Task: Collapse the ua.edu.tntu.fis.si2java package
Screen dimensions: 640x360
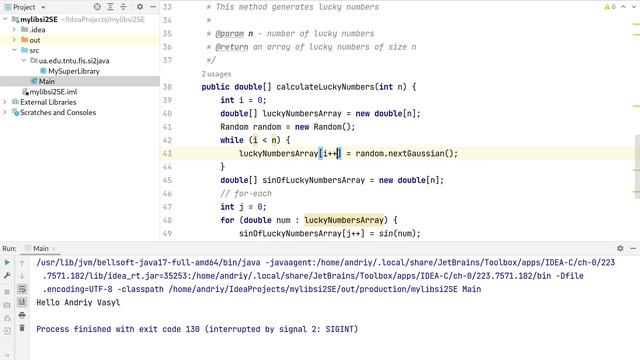Action: tap(23, 60)
